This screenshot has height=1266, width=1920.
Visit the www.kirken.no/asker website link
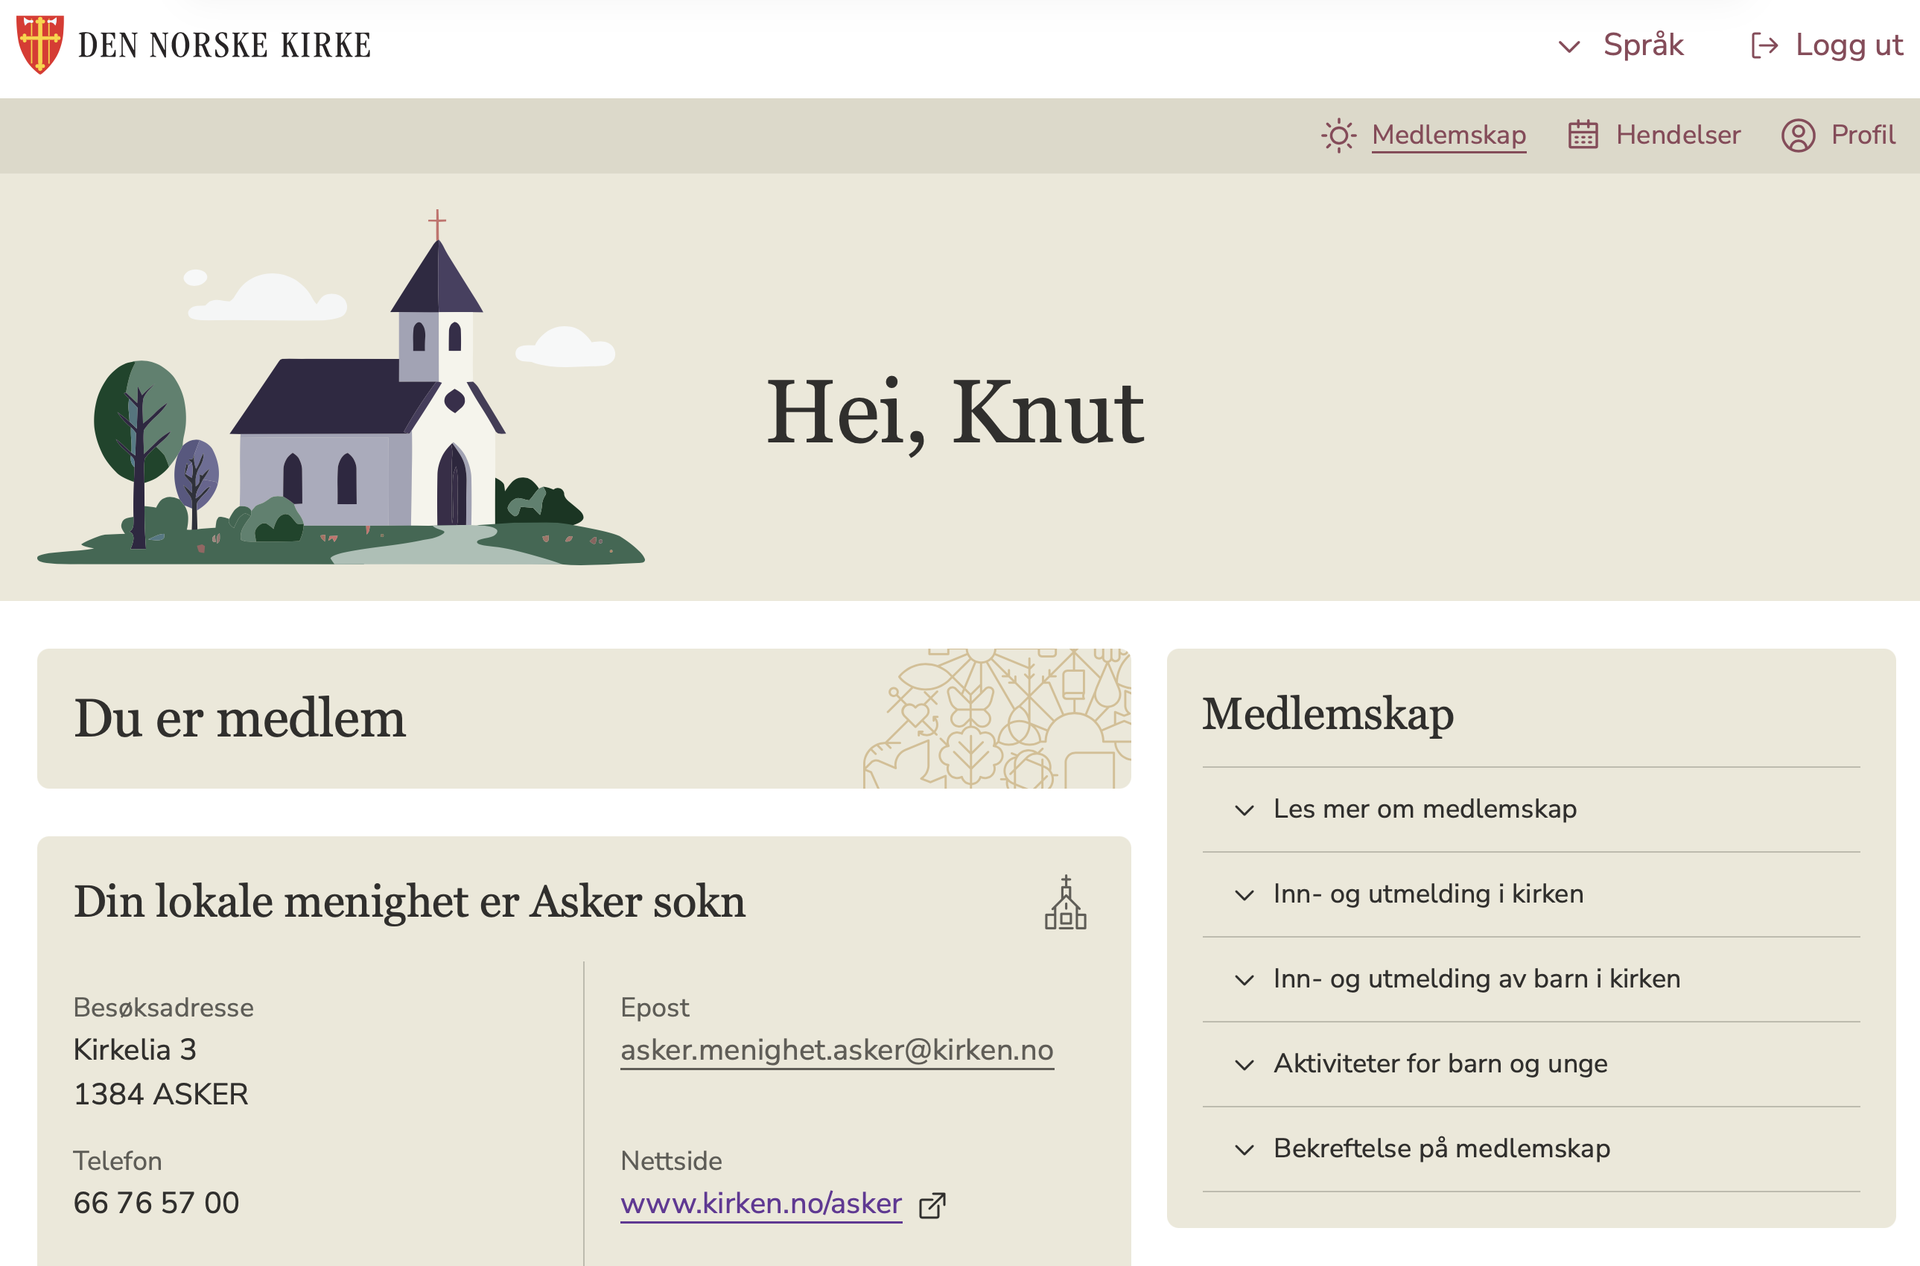(760, 1203)
